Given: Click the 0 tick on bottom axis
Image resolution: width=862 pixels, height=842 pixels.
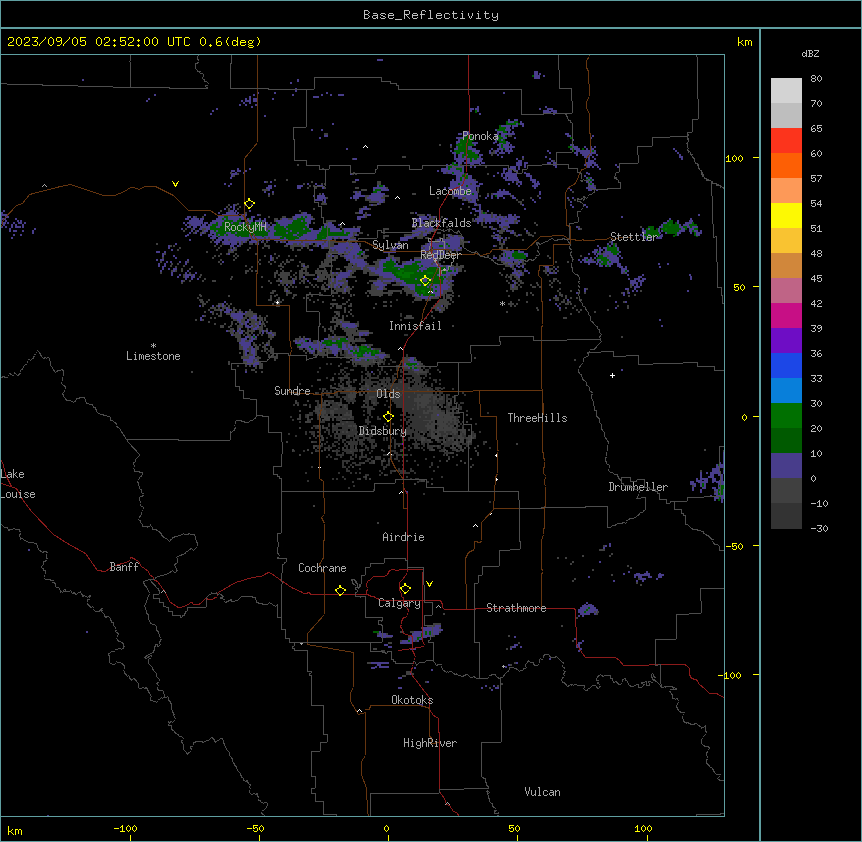Looking at the screenshot, I should (x=386, y=828).
